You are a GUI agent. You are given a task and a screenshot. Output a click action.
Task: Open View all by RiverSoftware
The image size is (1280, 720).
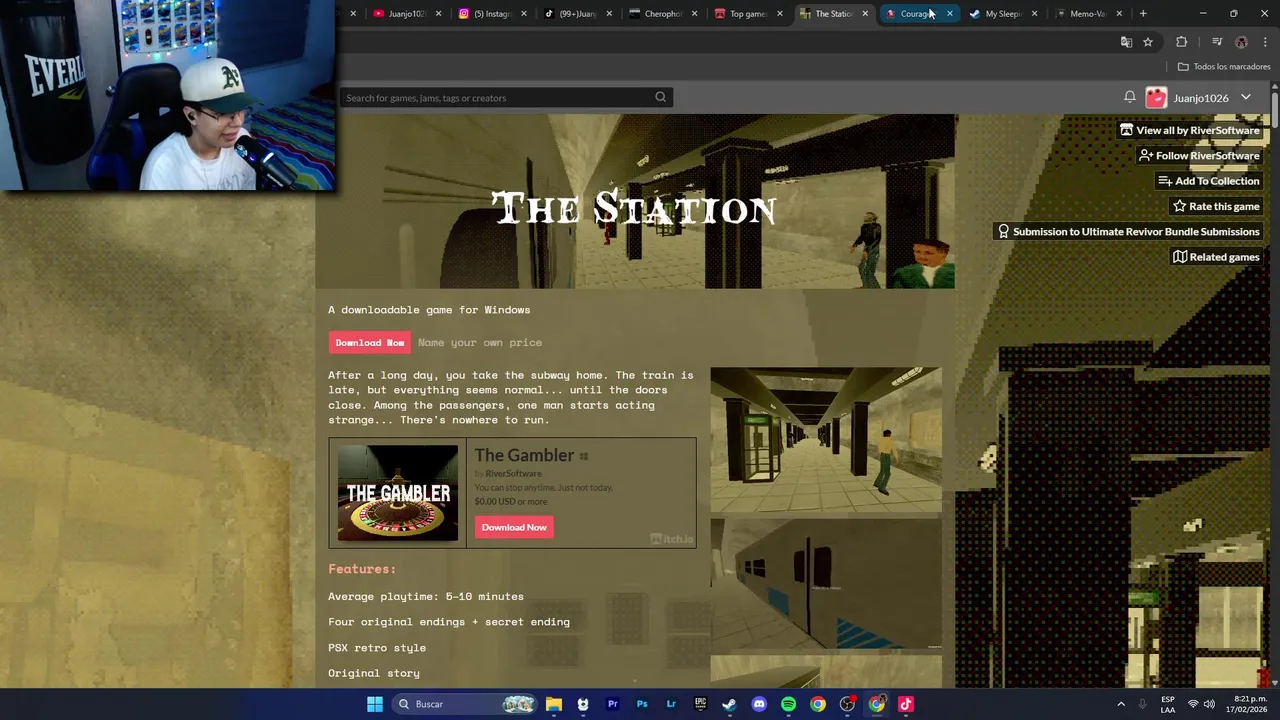pos(1189,130)
